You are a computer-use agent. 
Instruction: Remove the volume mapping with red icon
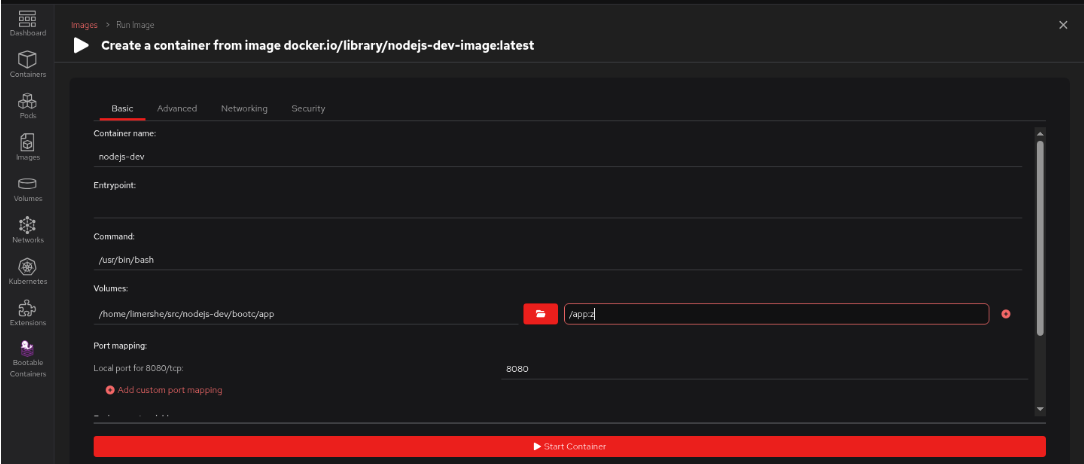1005,314
